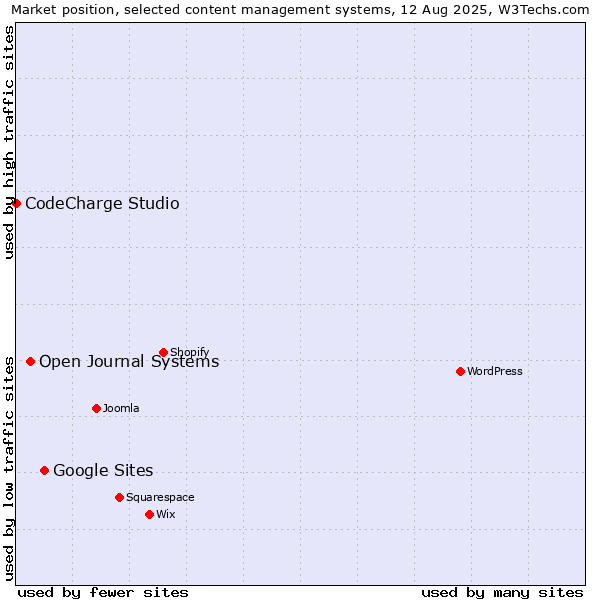
Task: Click the 'used by many sites' axis label
Action: [x=502, y=593]
